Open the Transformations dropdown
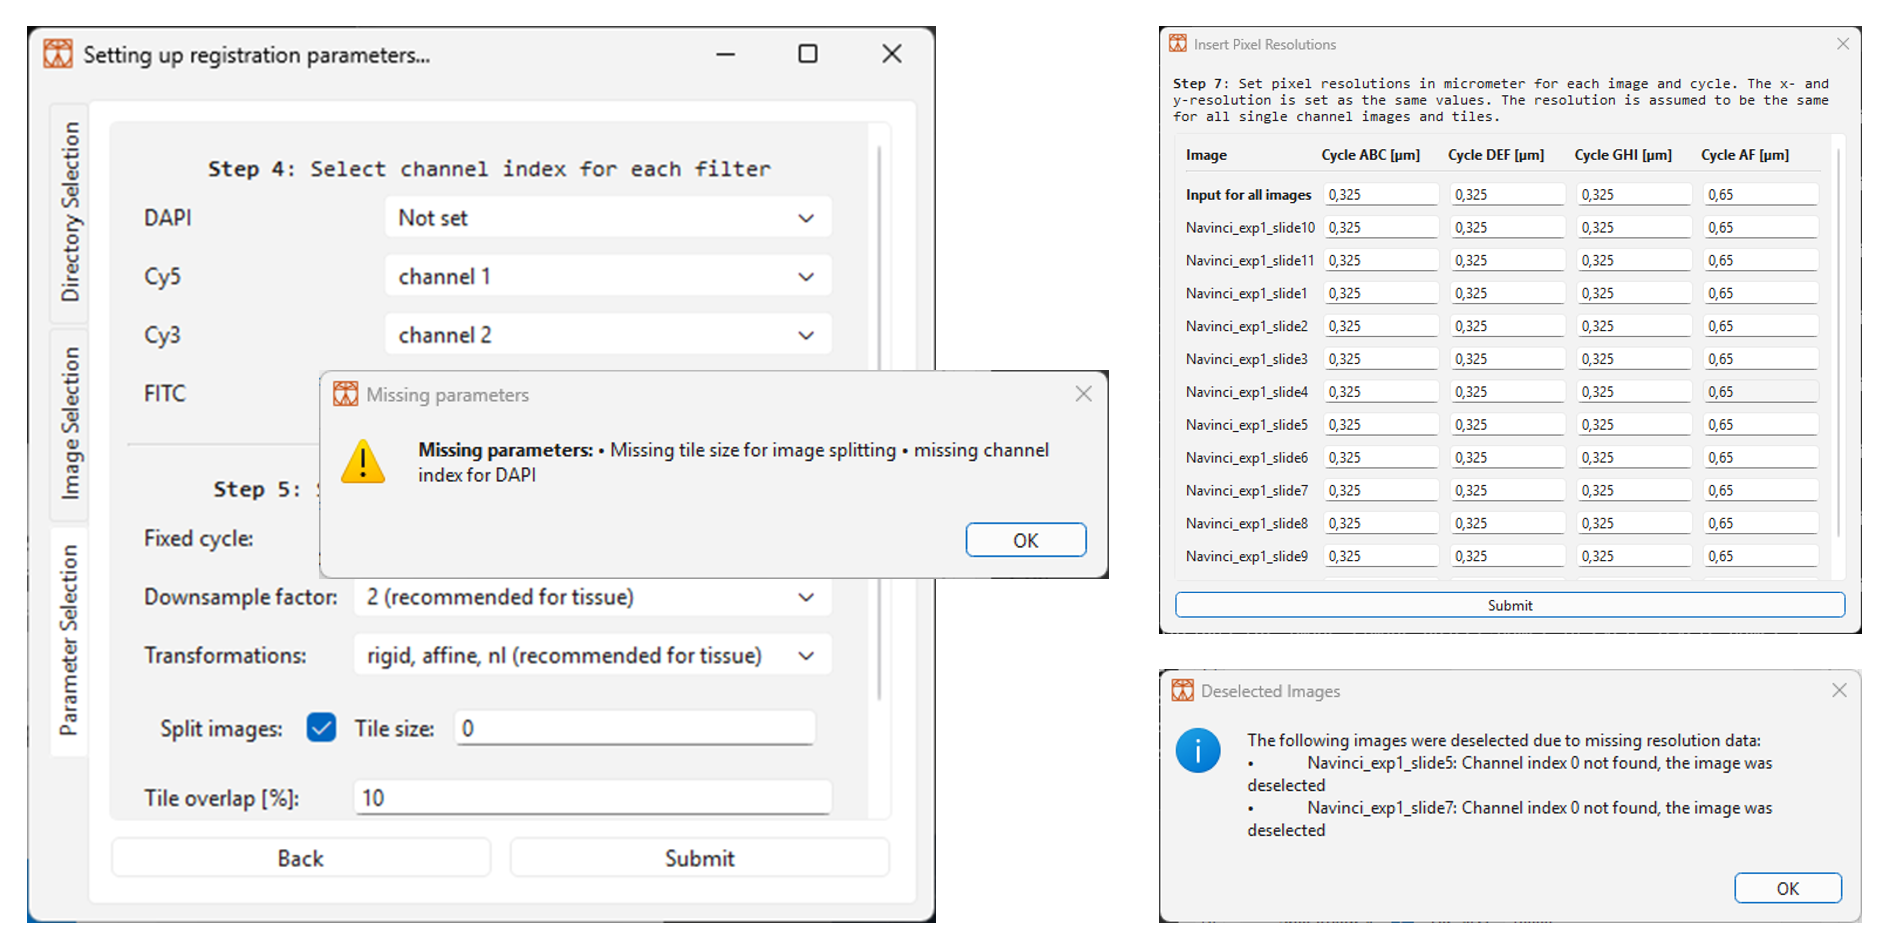 click(591, 656)
